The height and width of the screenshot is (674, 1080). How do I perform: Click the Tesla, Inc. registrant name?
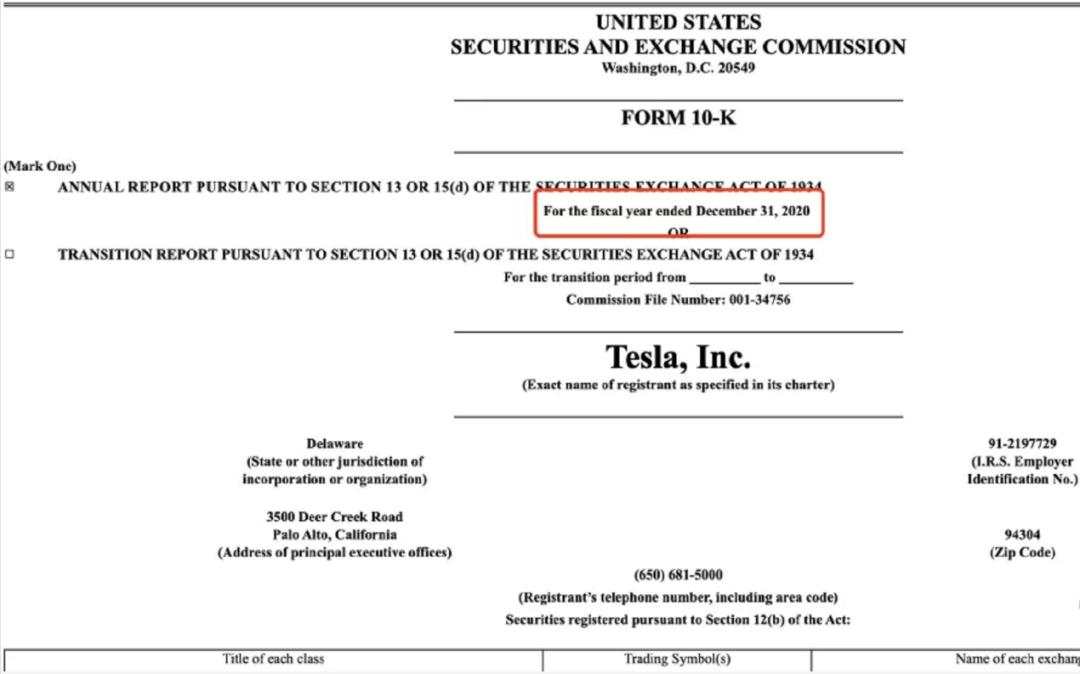coord(678,357)
